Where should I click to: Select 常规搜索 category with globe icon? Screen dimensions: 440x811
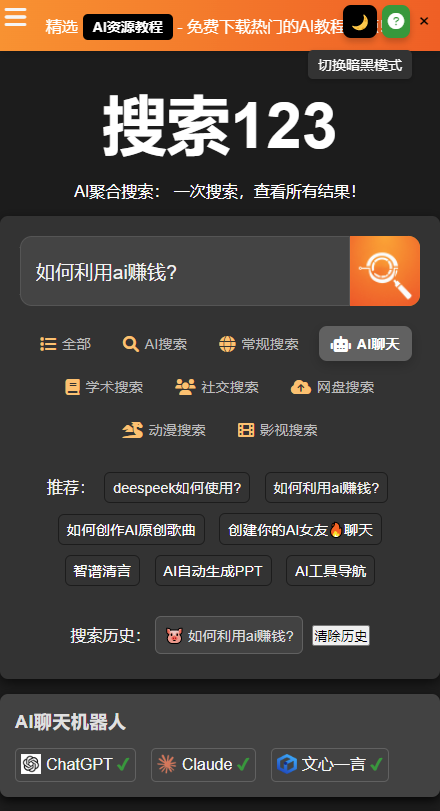(x=259, y=344)
